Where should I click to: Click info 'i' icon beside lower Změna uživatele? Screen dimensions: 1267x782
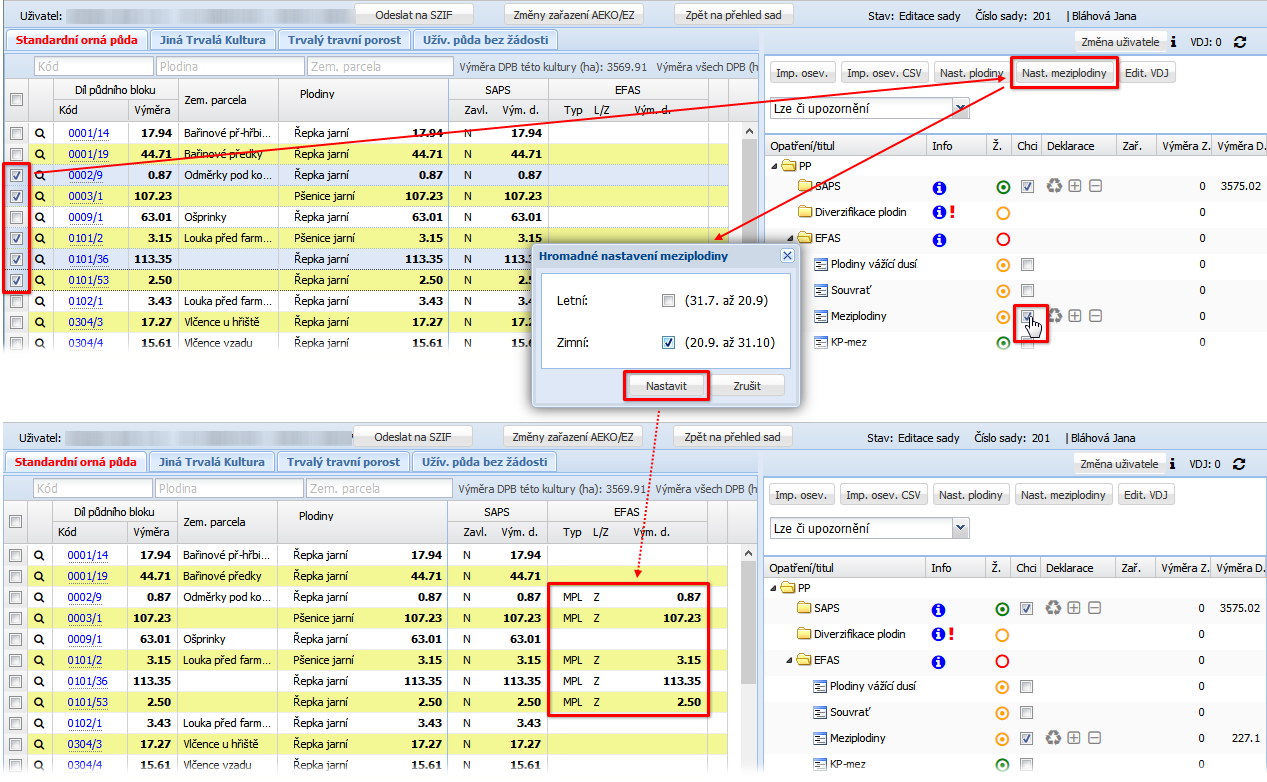pyautogui.click(x=1173, y=464)
